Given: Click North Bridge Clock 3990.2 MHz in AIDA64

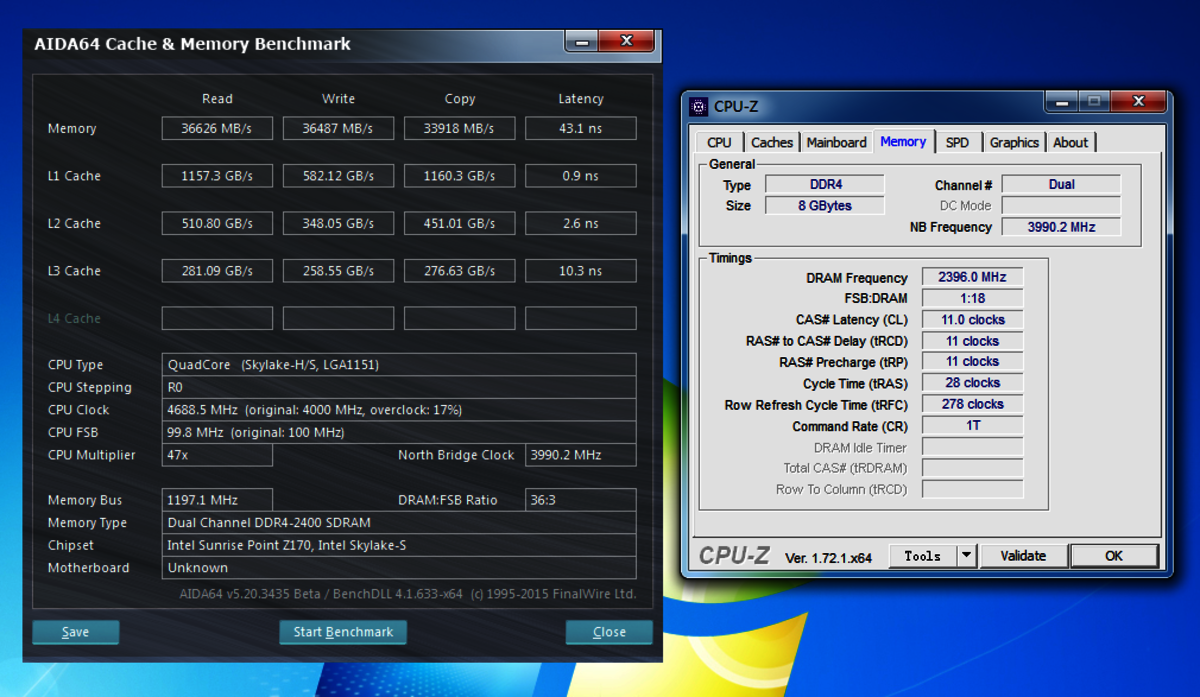Looking at the screenshot, I should click(x=581, y=455).
